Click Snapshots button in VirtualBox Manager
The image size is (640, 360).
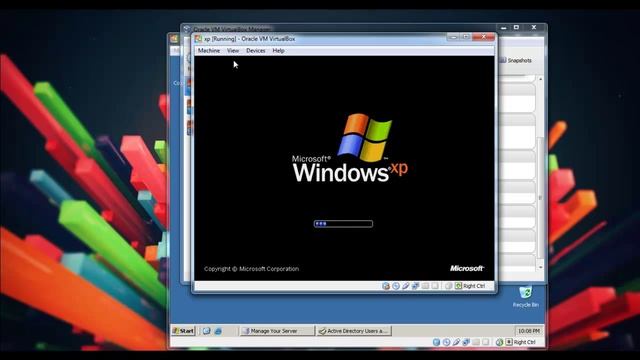coord(516,60)
